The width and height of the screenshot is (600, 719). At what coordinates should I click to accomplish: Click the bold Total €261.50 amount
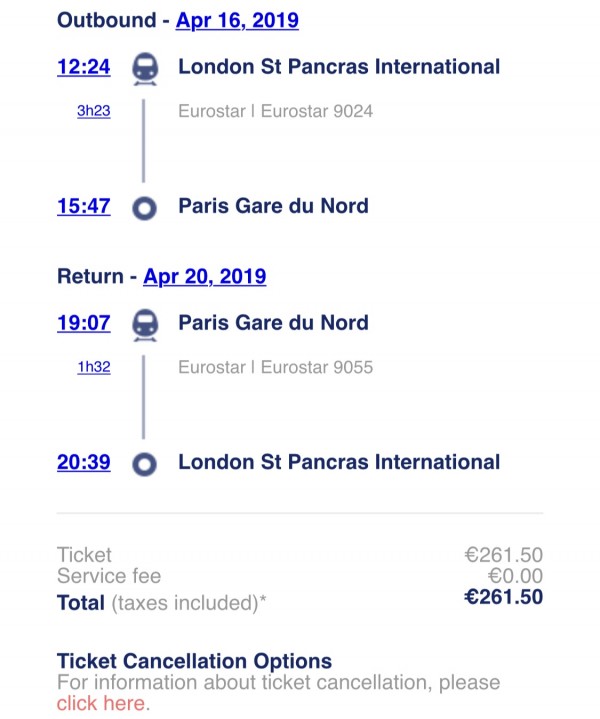[x=504, y=598]
